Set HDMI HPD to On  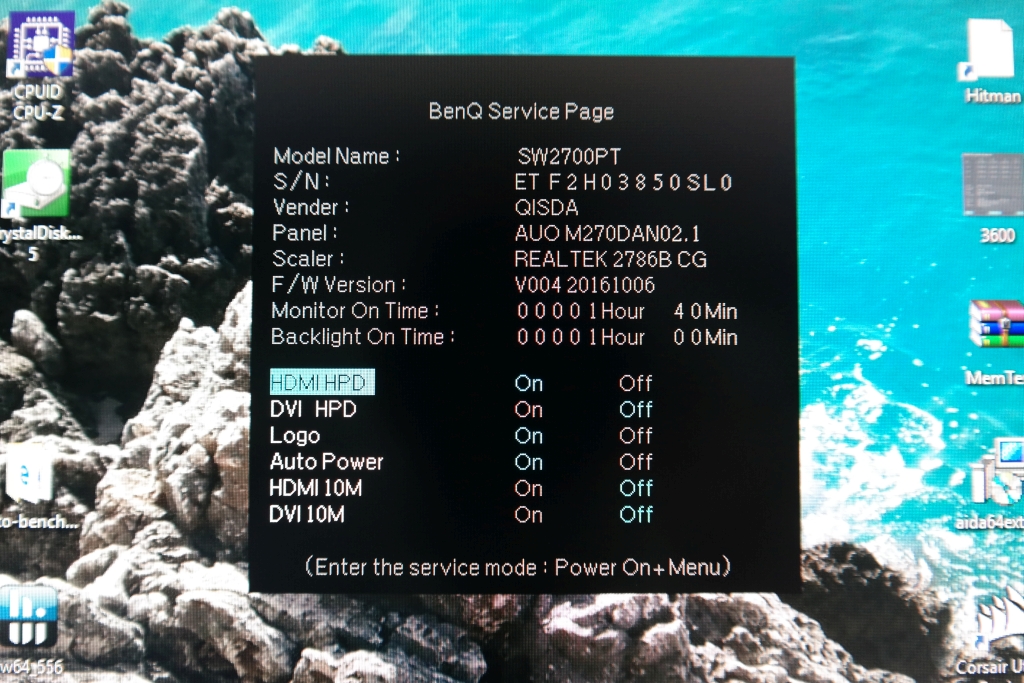[528, 383]
